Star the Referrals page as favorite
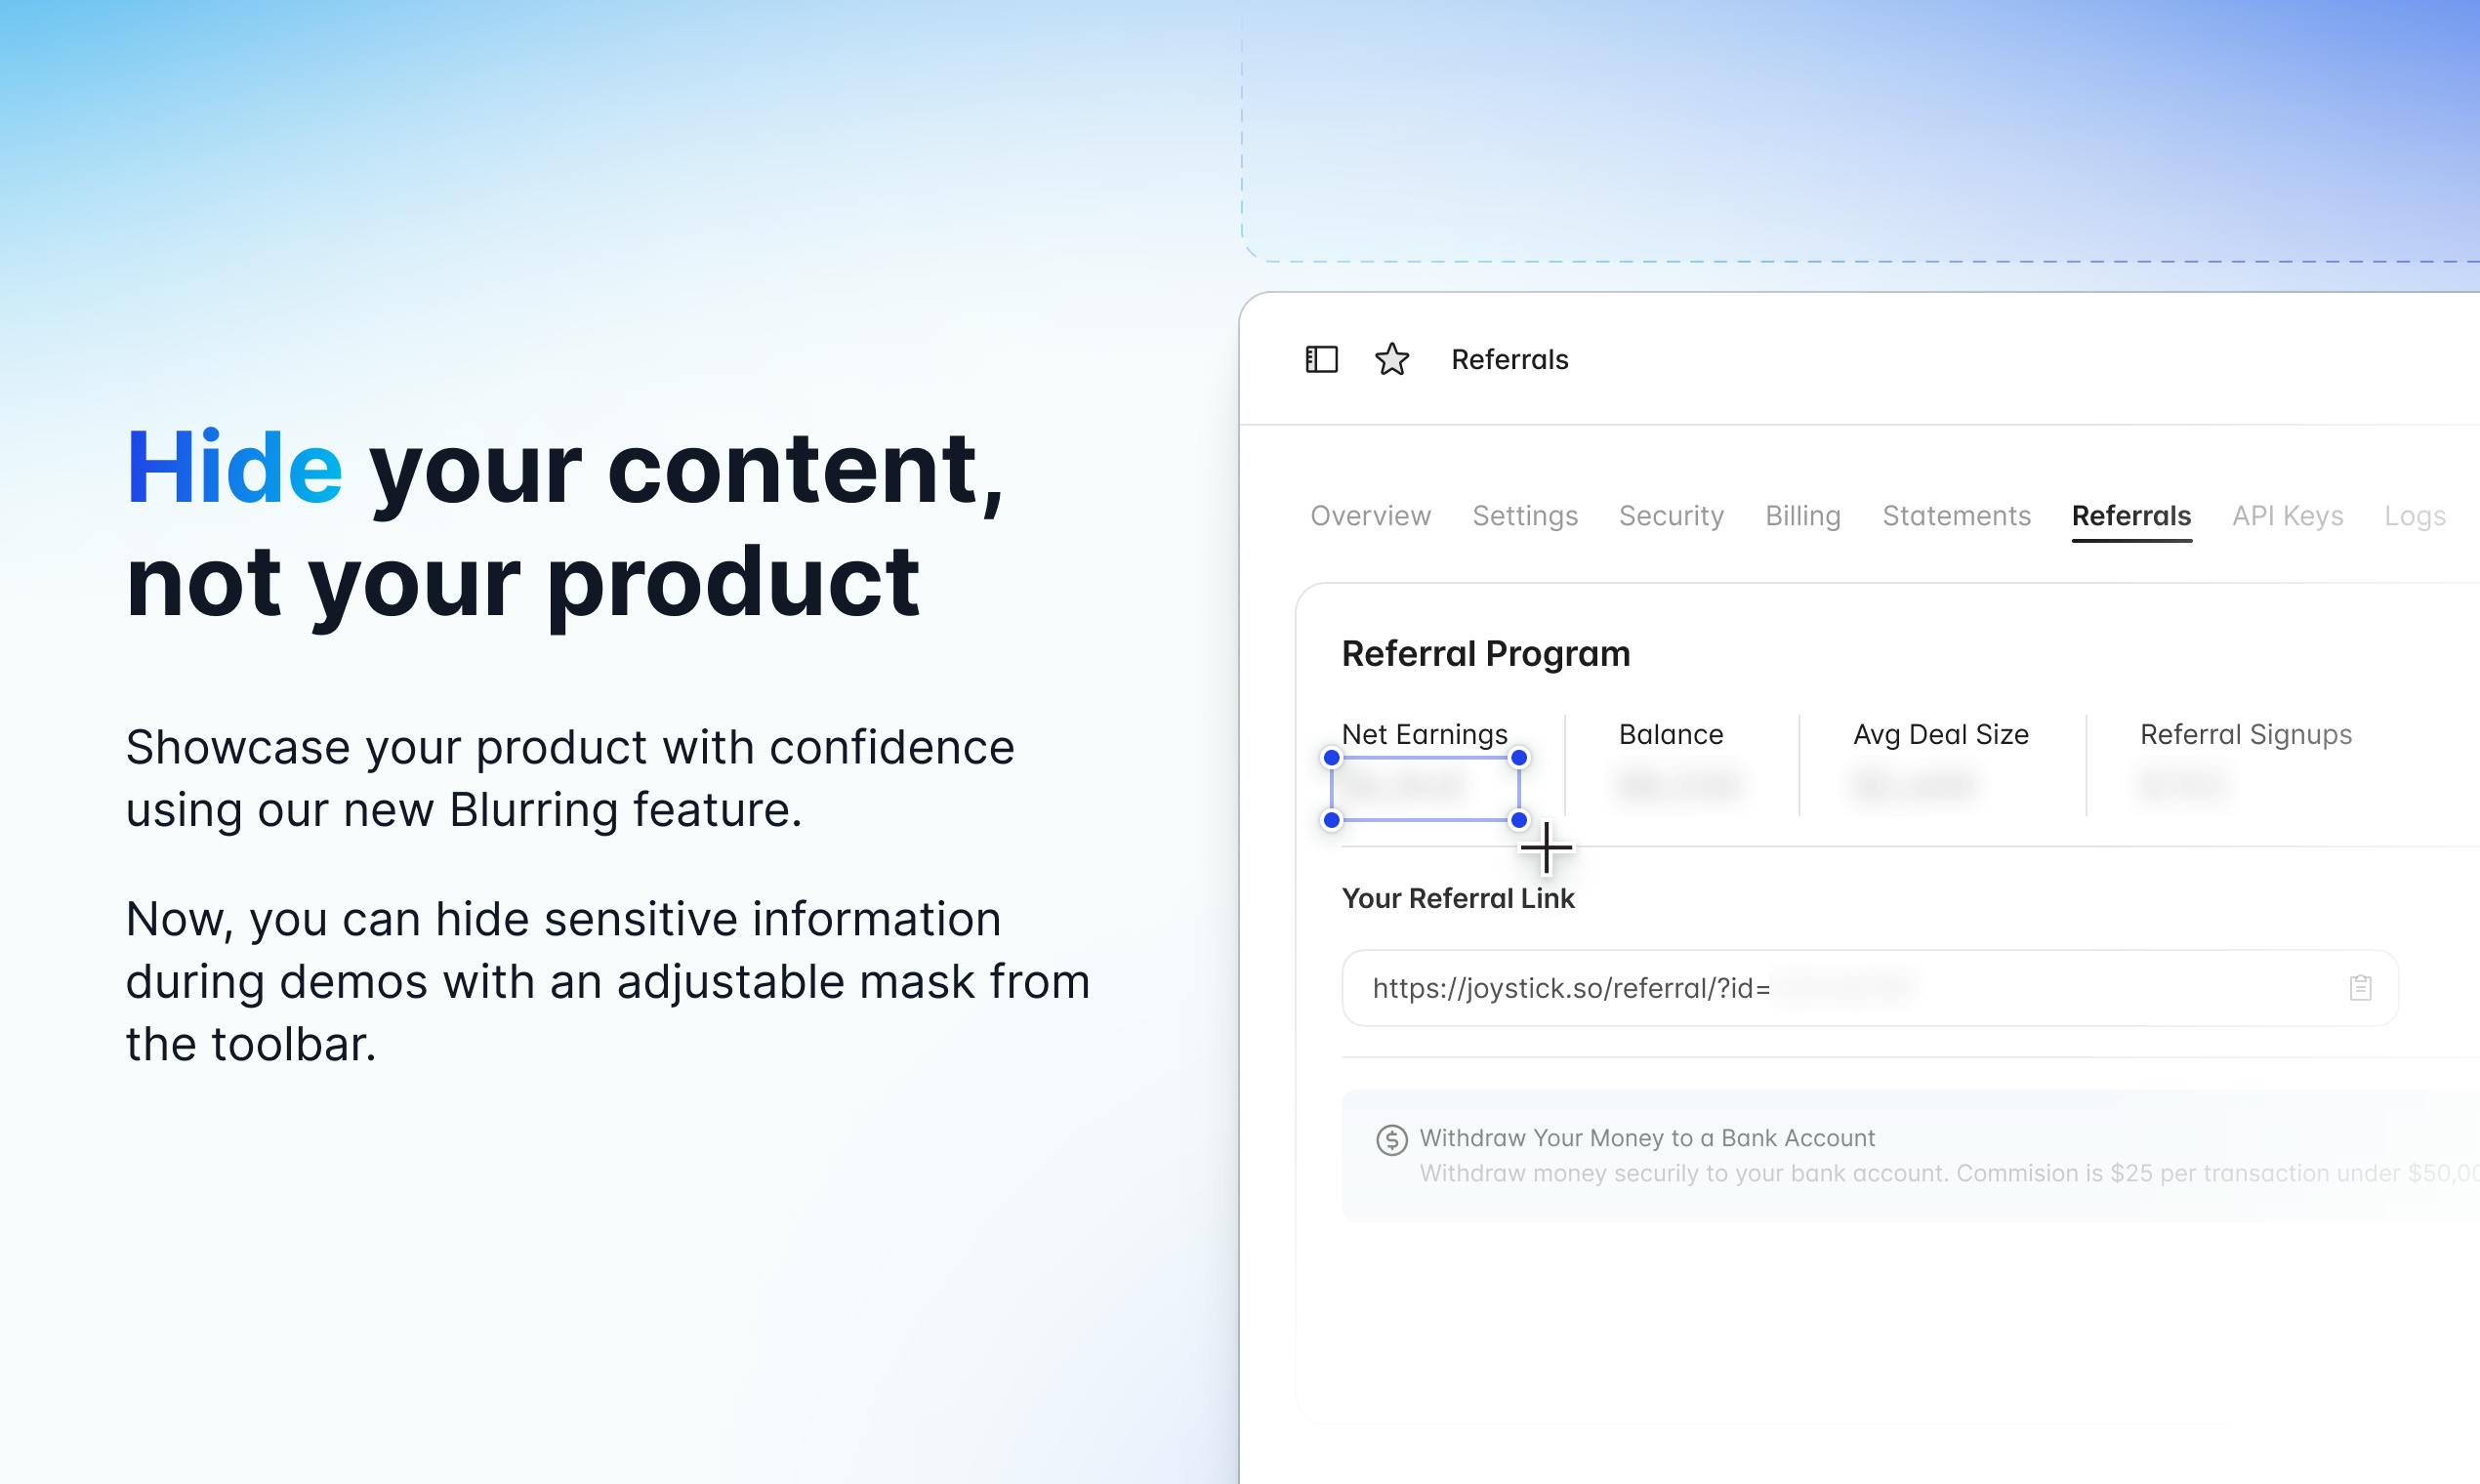The height and width of the screenshot is (1484, 2480). click(1392, 359)
